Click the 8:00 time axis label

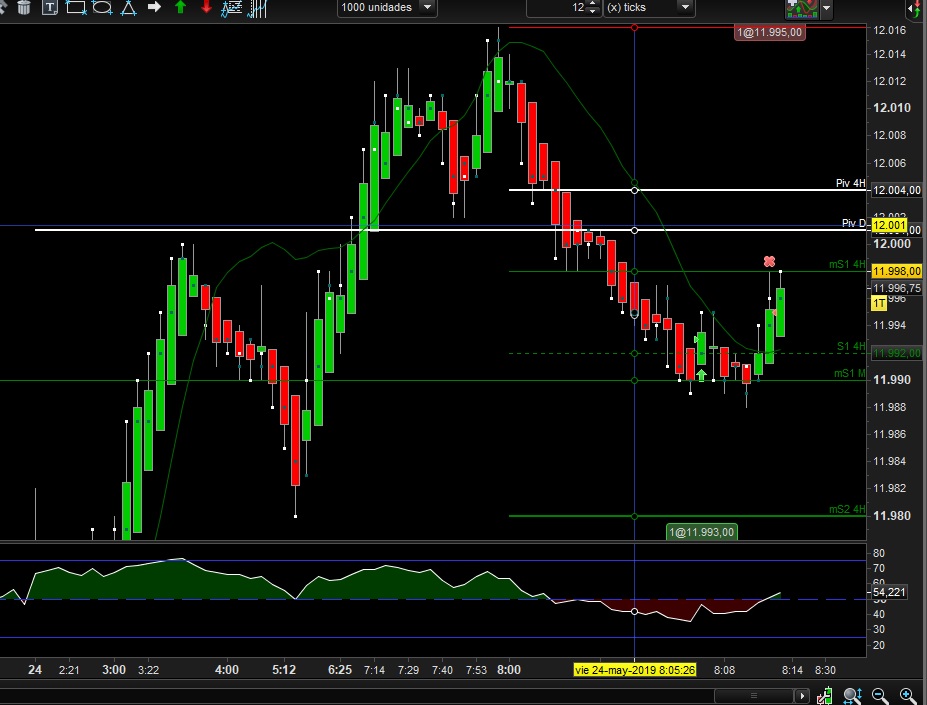click(508, 670)
